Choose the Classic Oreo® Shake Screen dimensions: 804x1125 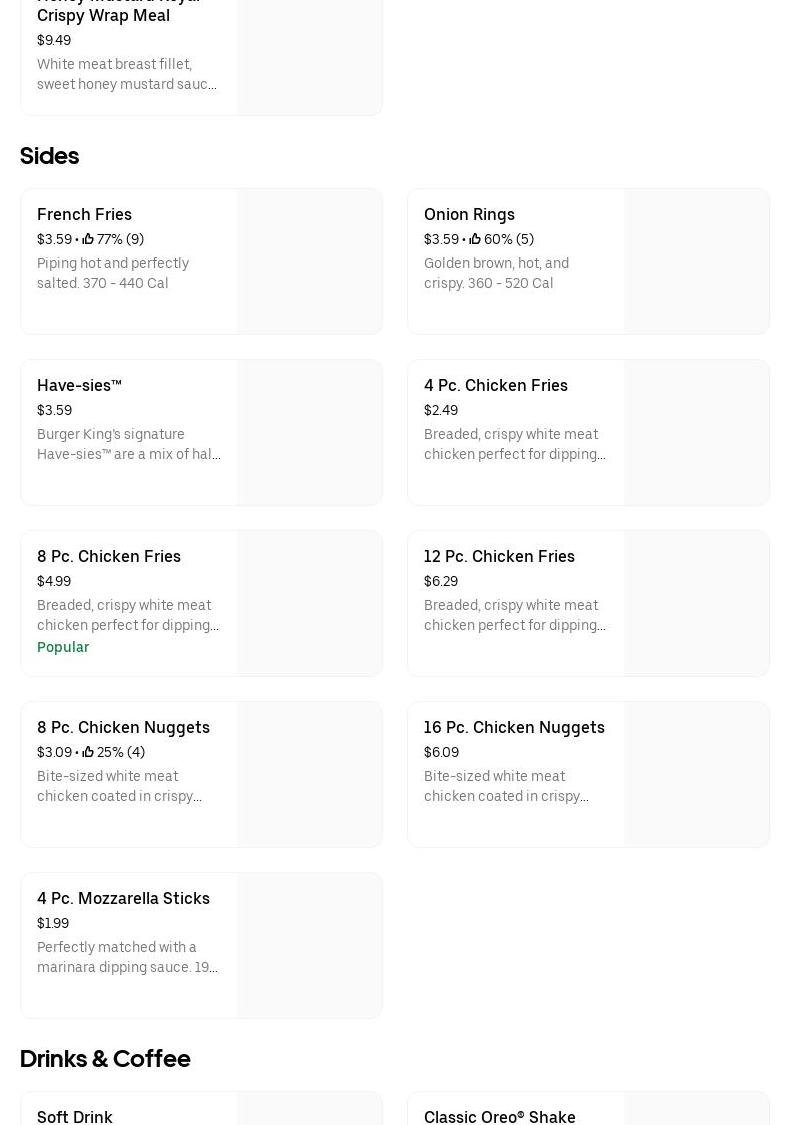(x=500, y=1116)
